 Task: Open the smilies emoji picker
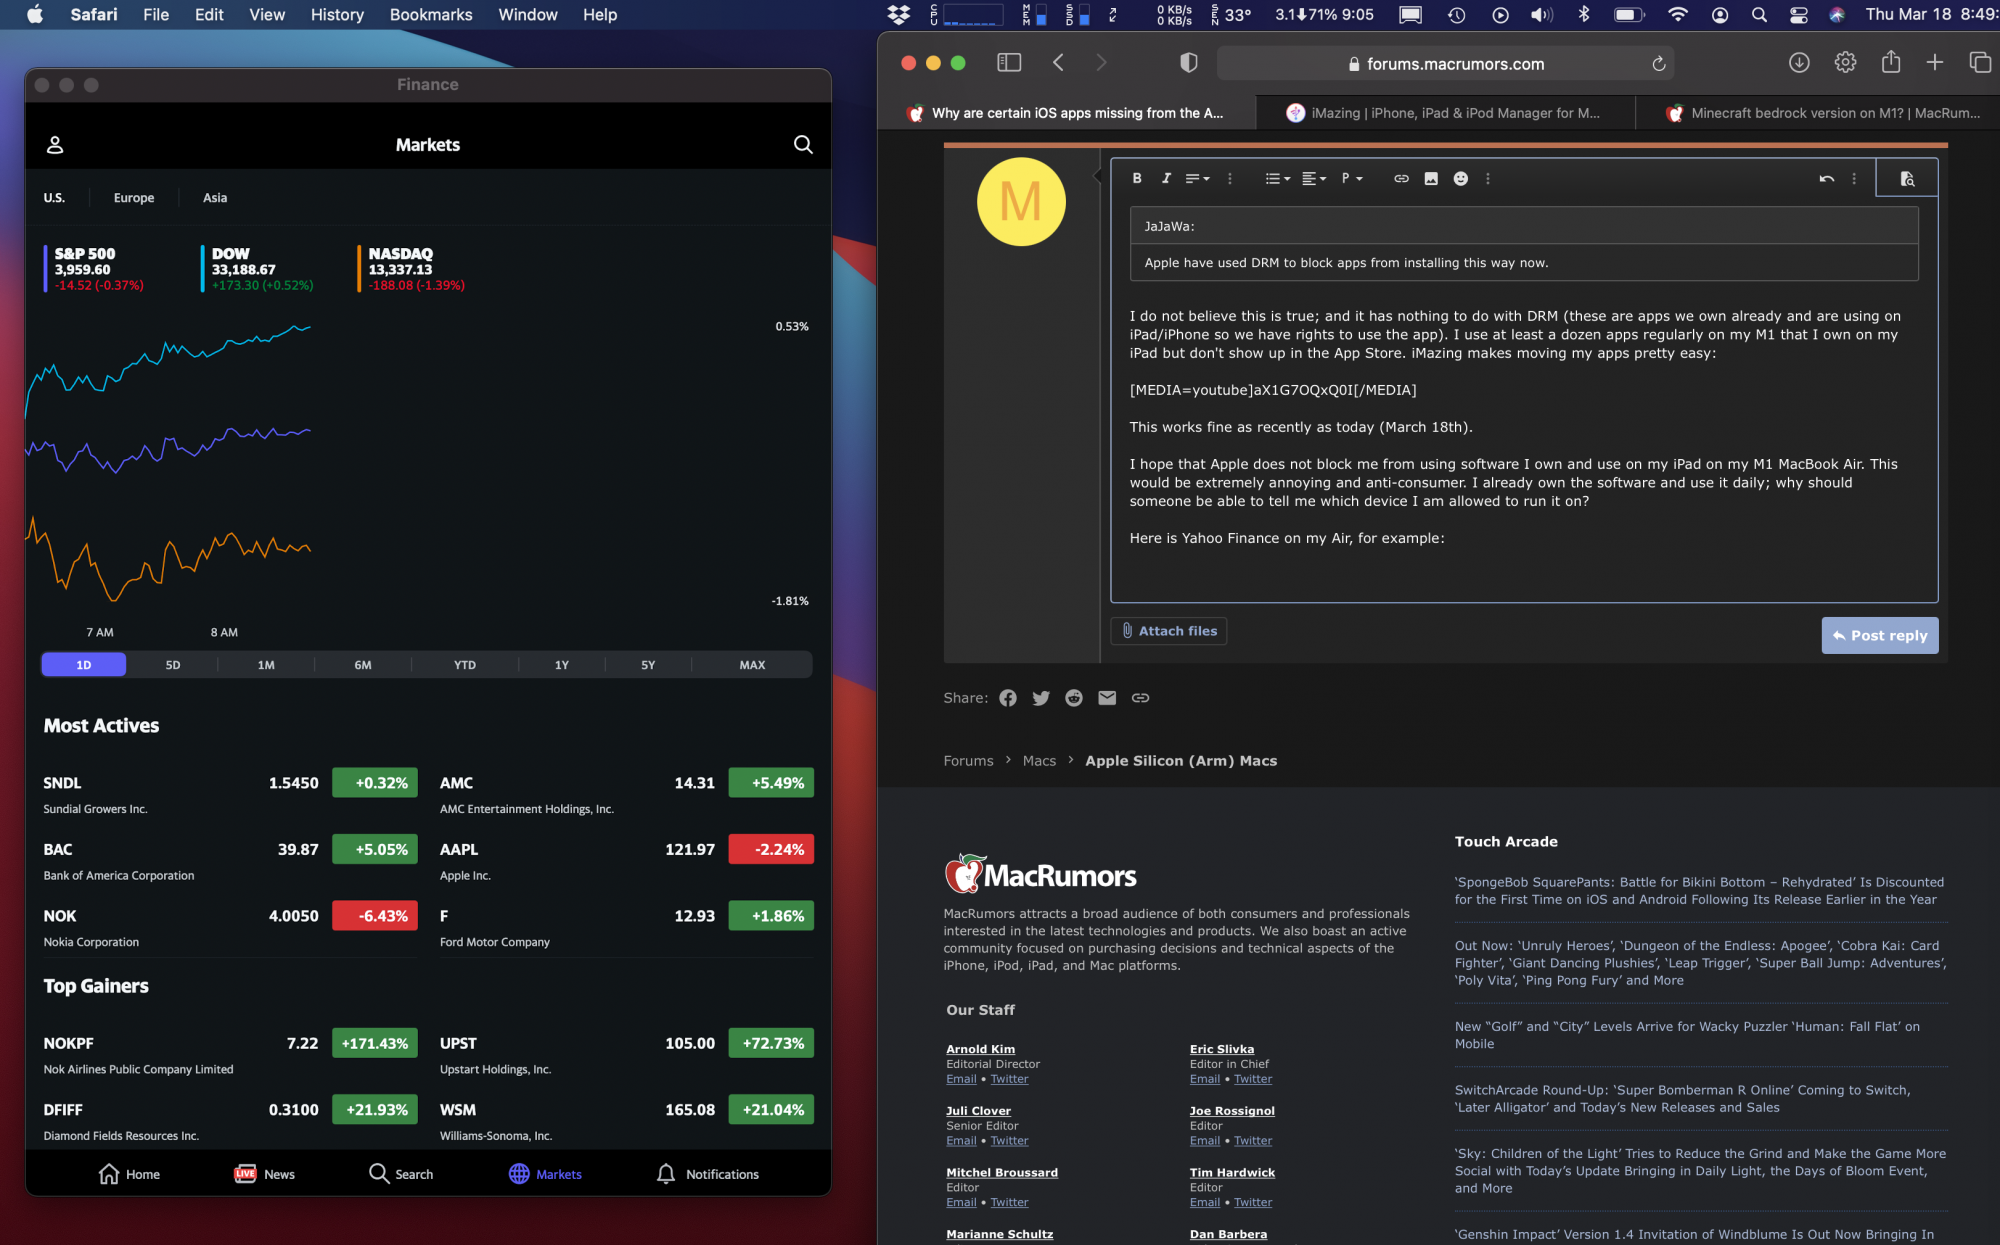[x=1461, y=178]
